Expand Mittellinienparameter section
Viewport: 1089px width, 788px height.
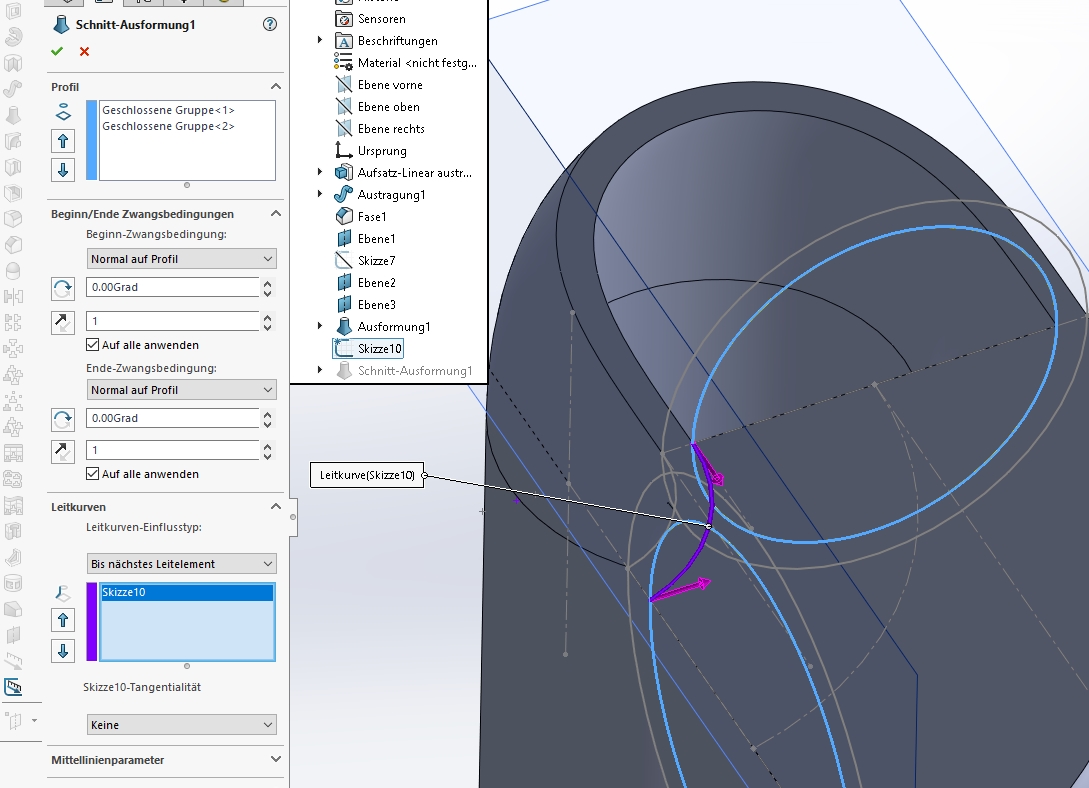click(276, 760)
